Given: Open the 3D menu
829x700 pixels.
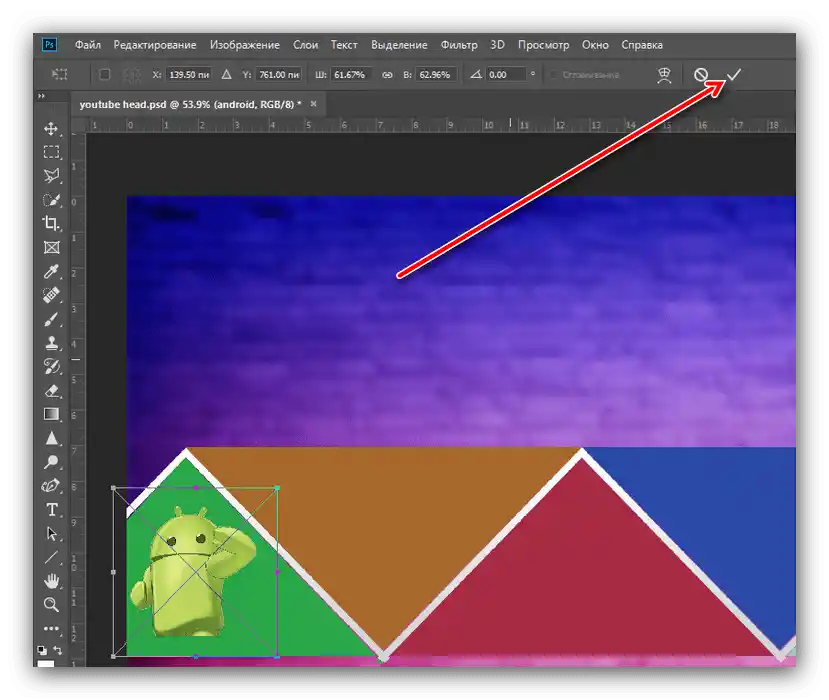Looking at the screenshot, I should coord(497,45).
